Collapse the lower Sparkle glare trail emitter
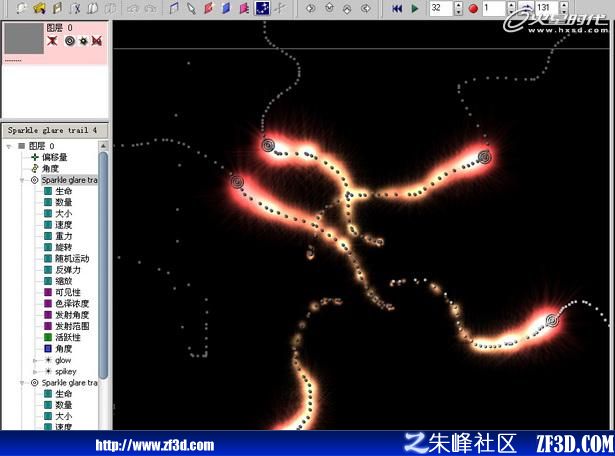This screenshot has width=615, height=456. [x=22, y=383]
